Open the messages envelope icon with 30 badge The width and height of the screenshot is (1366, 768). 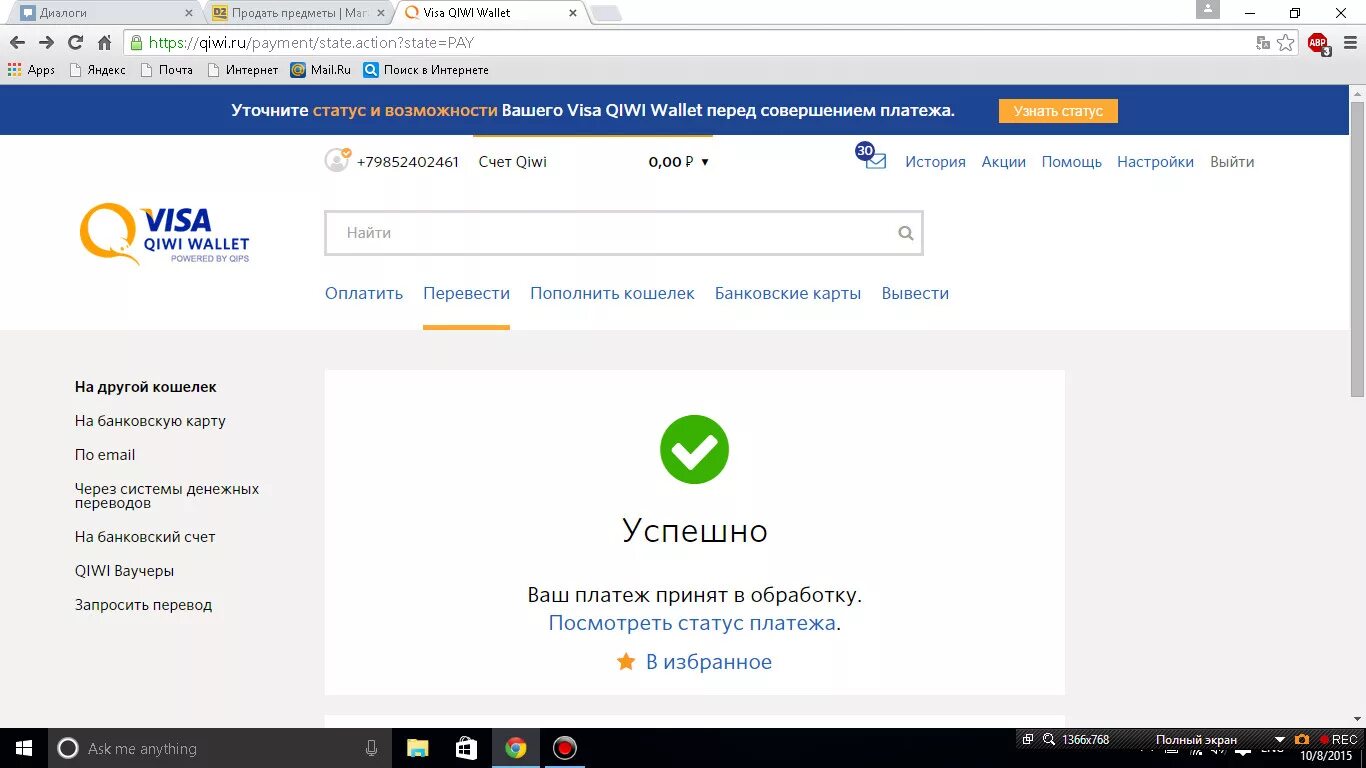coord(871,157)
